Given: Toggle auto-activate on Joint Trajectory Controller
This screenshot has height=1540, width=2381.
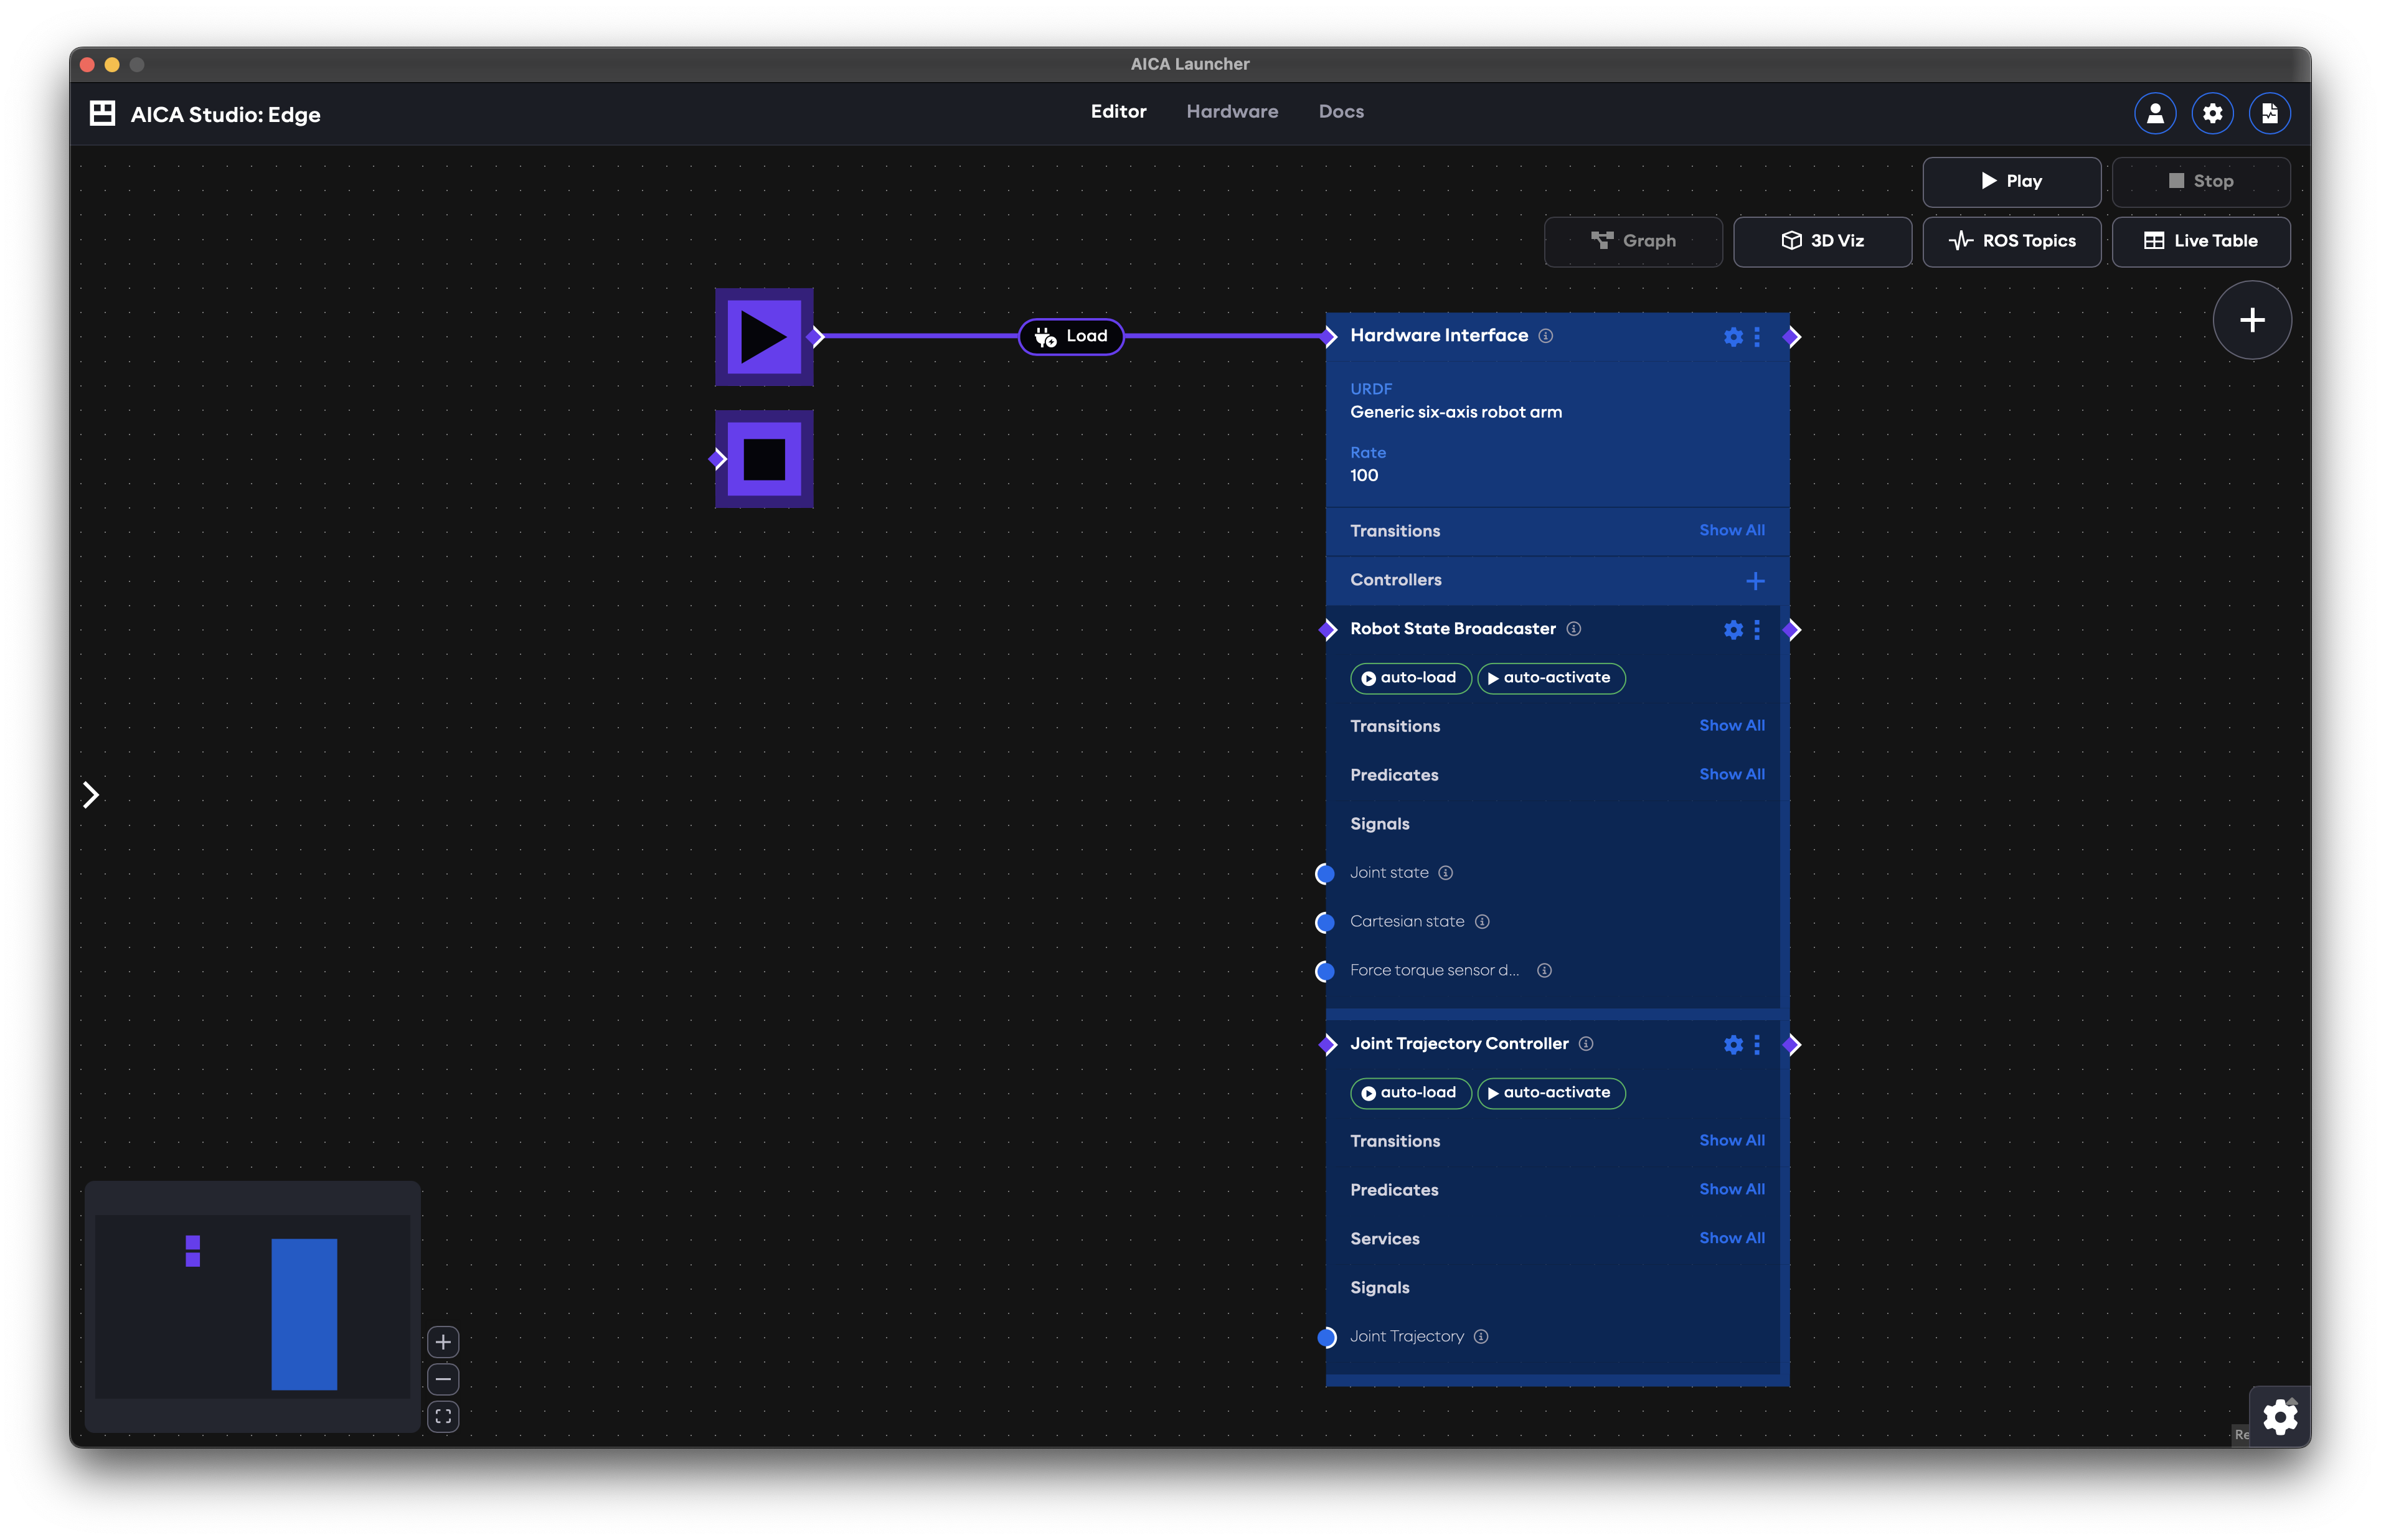Looking at the screenshot, I should click(x=1551, y=1093).
